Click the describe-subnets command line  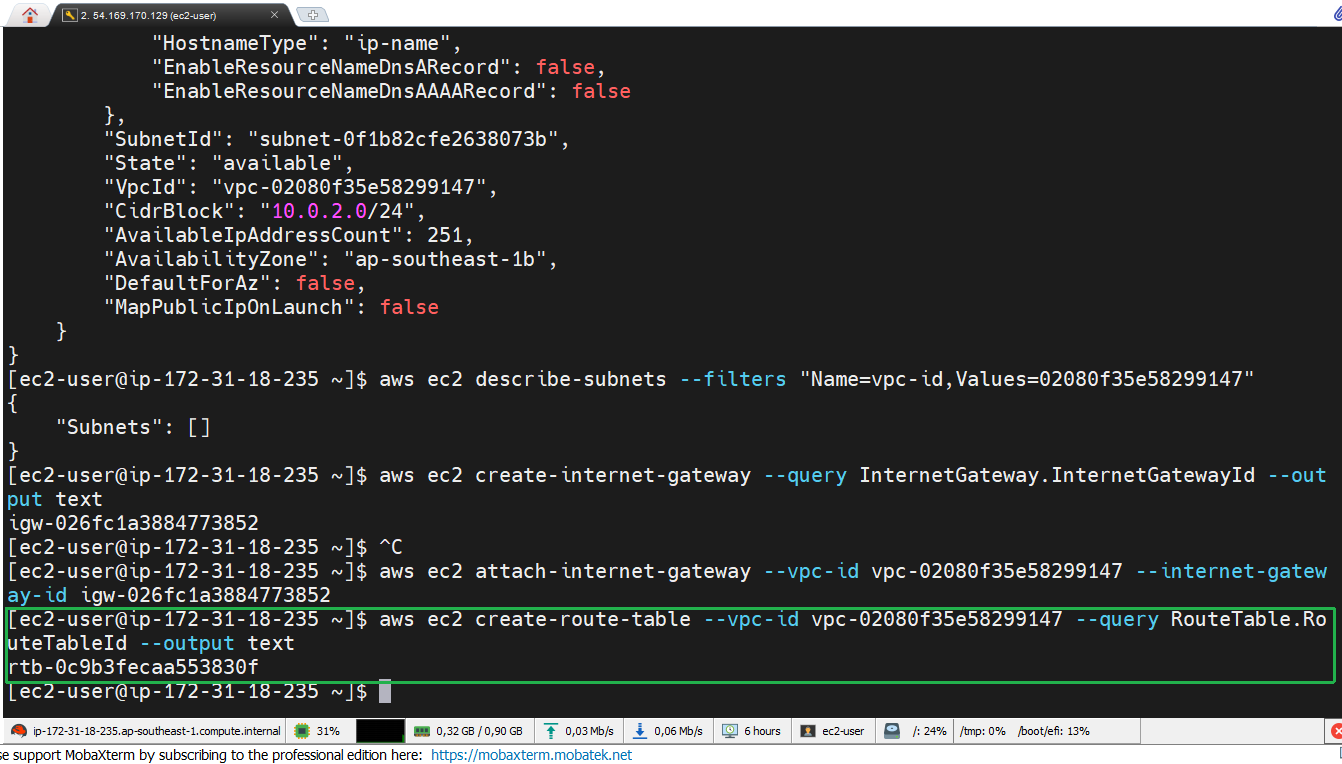click(631, 379)
